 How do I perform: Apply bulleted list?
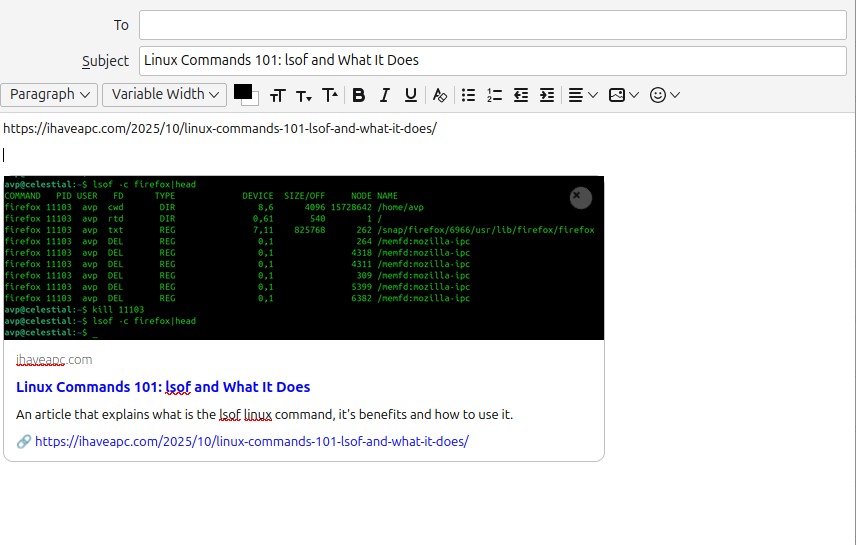[x=468, y=95]
